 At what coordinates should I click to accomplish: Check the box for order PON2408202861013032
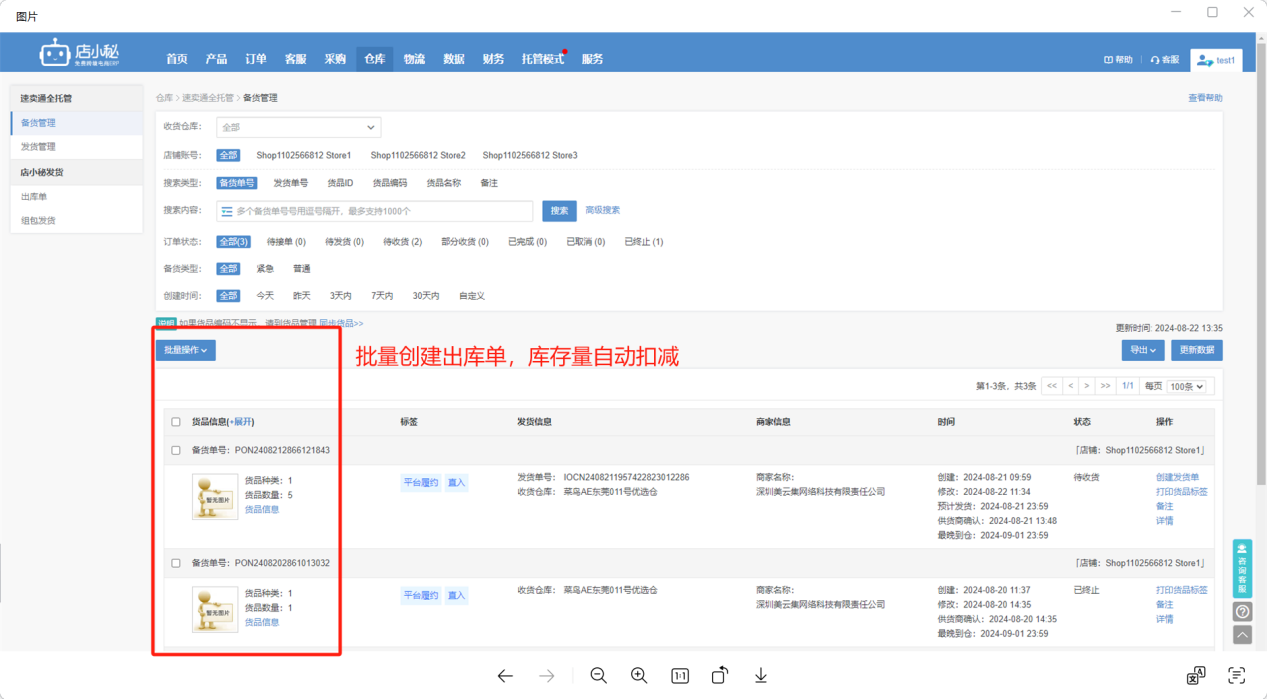pos(176,563)
